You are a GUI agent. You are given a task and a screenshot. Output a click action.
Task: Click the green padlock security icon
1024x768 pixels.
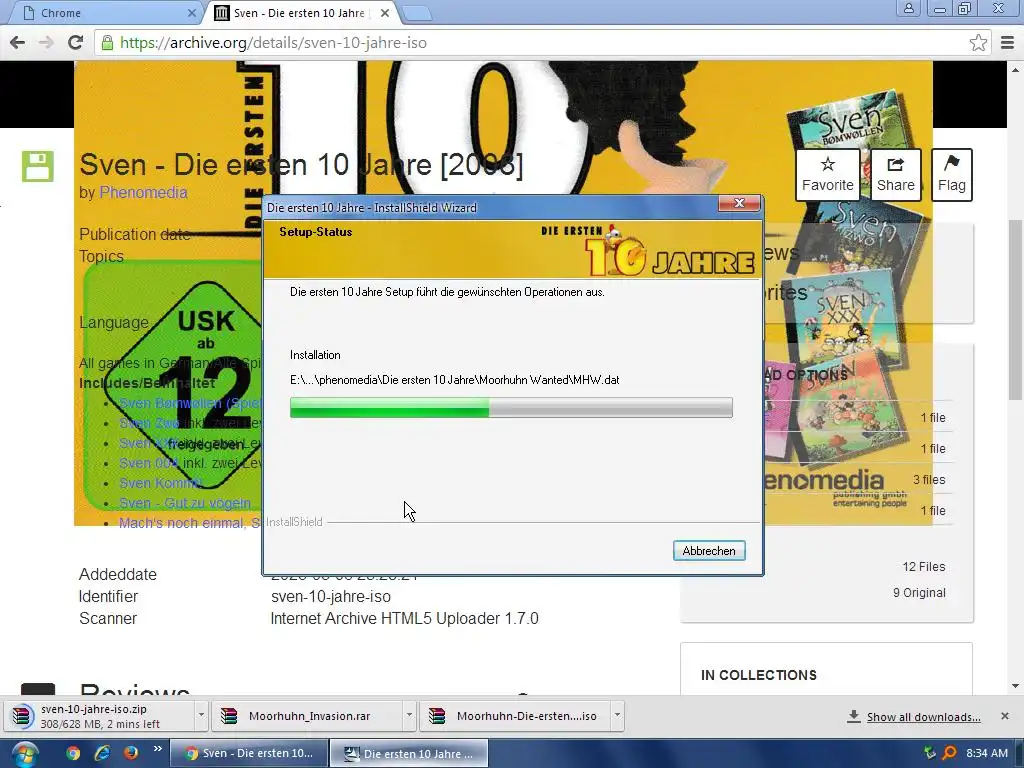click(106, 43)
